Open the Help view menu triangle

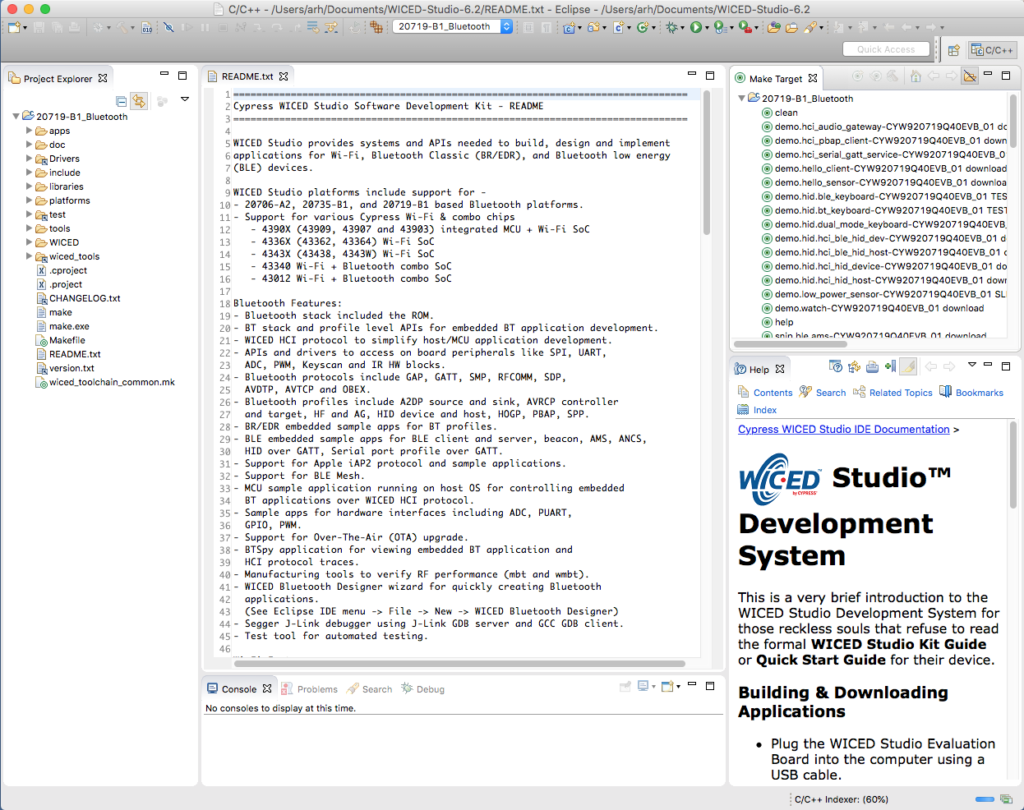[972, 364]
